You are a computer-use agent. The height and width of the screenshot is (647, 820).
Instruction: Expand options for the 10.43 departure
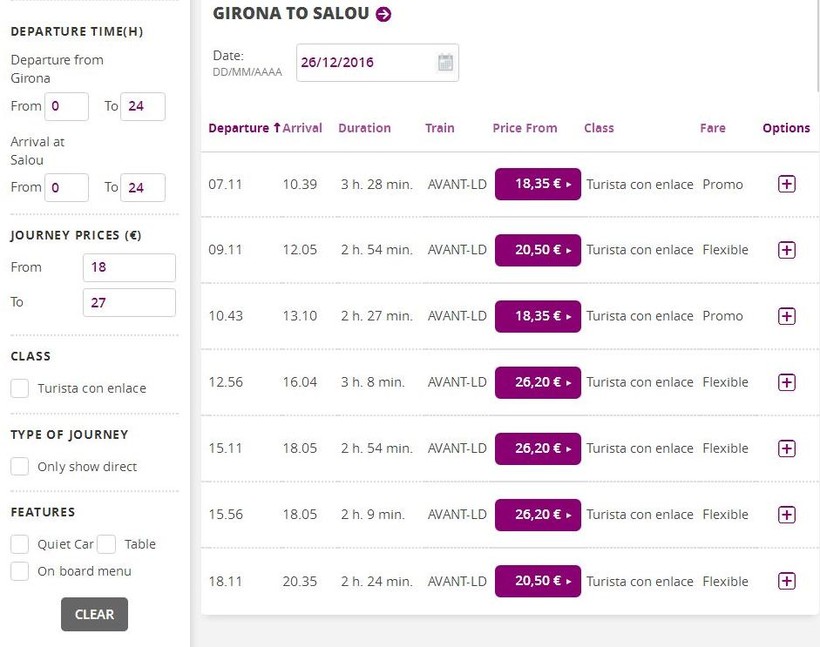tap(786, 316)
